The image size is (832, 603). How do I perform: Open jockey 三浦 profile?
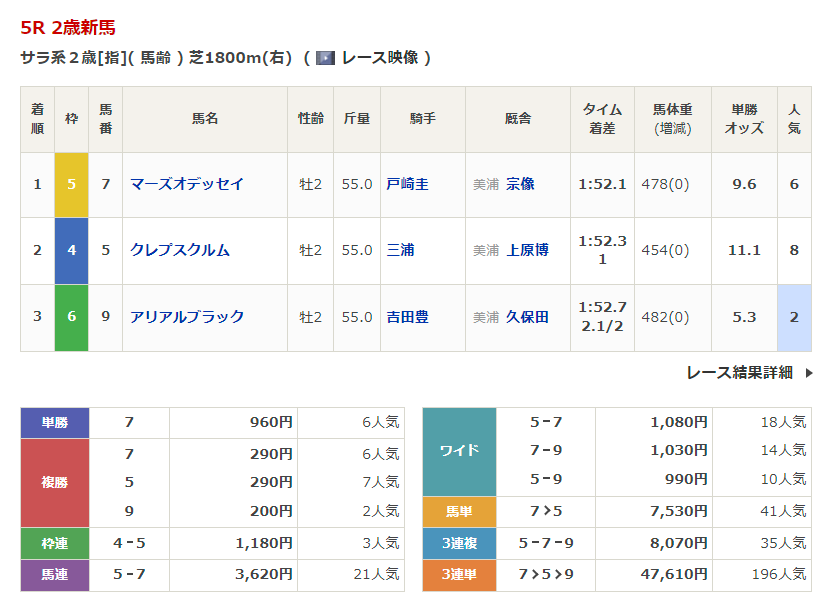click(400, 250)
